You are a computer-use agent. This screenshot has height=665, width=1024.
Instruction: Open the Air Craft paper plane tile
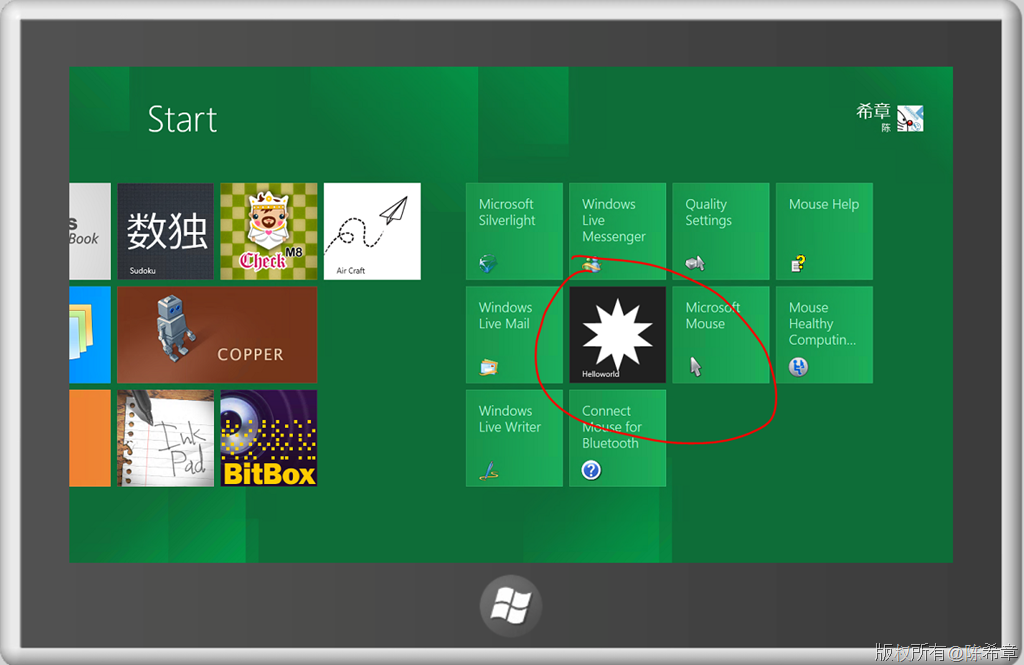(372, 231)
